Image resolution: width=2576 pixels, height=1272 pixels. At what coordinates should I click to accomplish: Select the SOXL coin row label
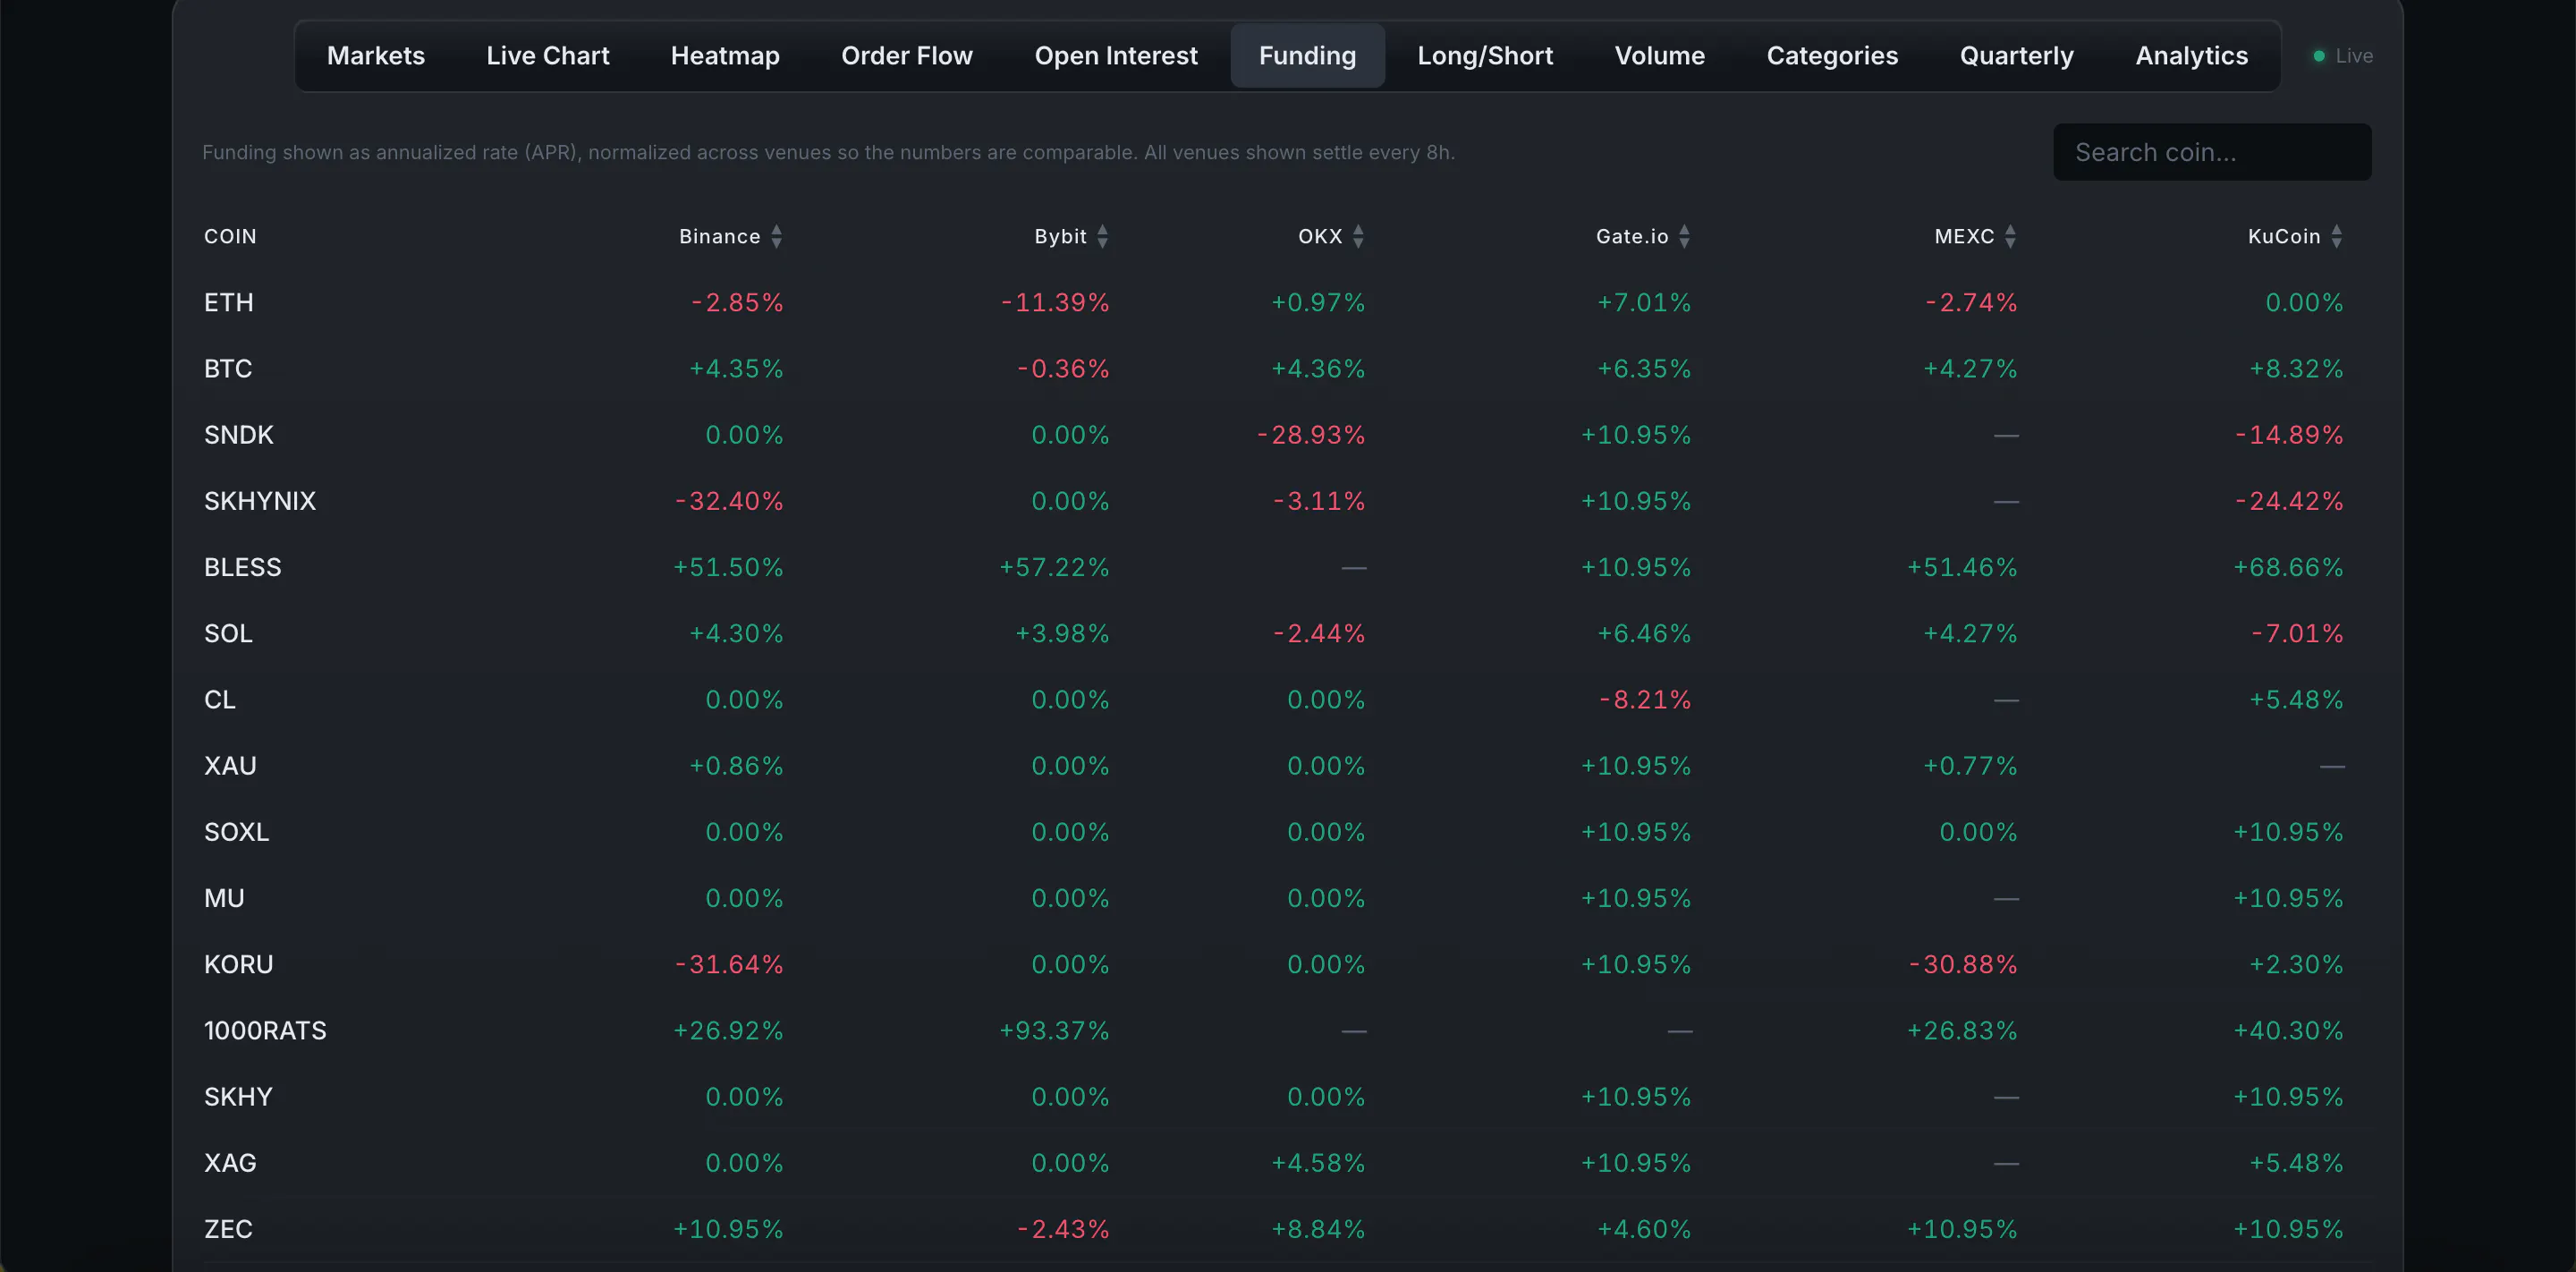[237, 832]
